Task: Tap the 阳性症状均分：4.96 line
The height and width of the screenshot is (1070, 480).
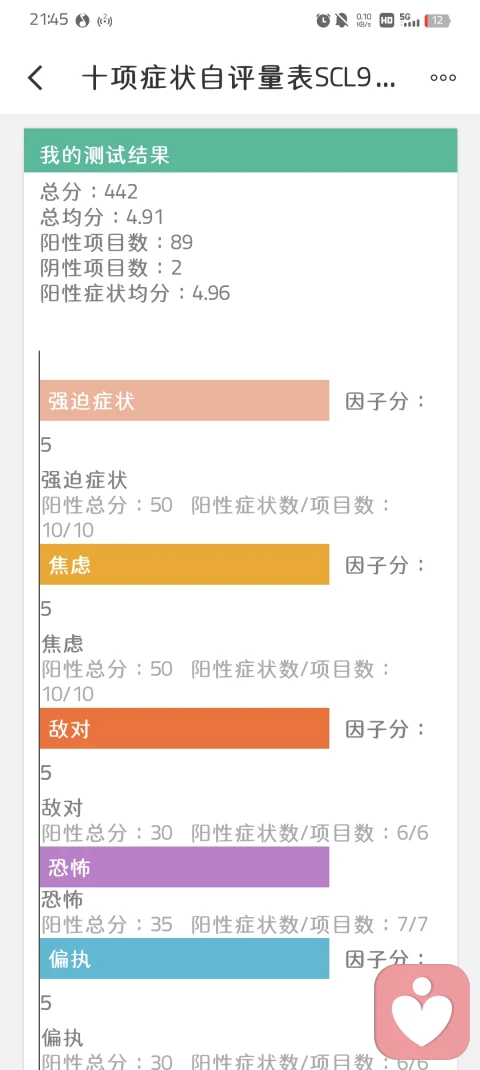Action: 135,293
